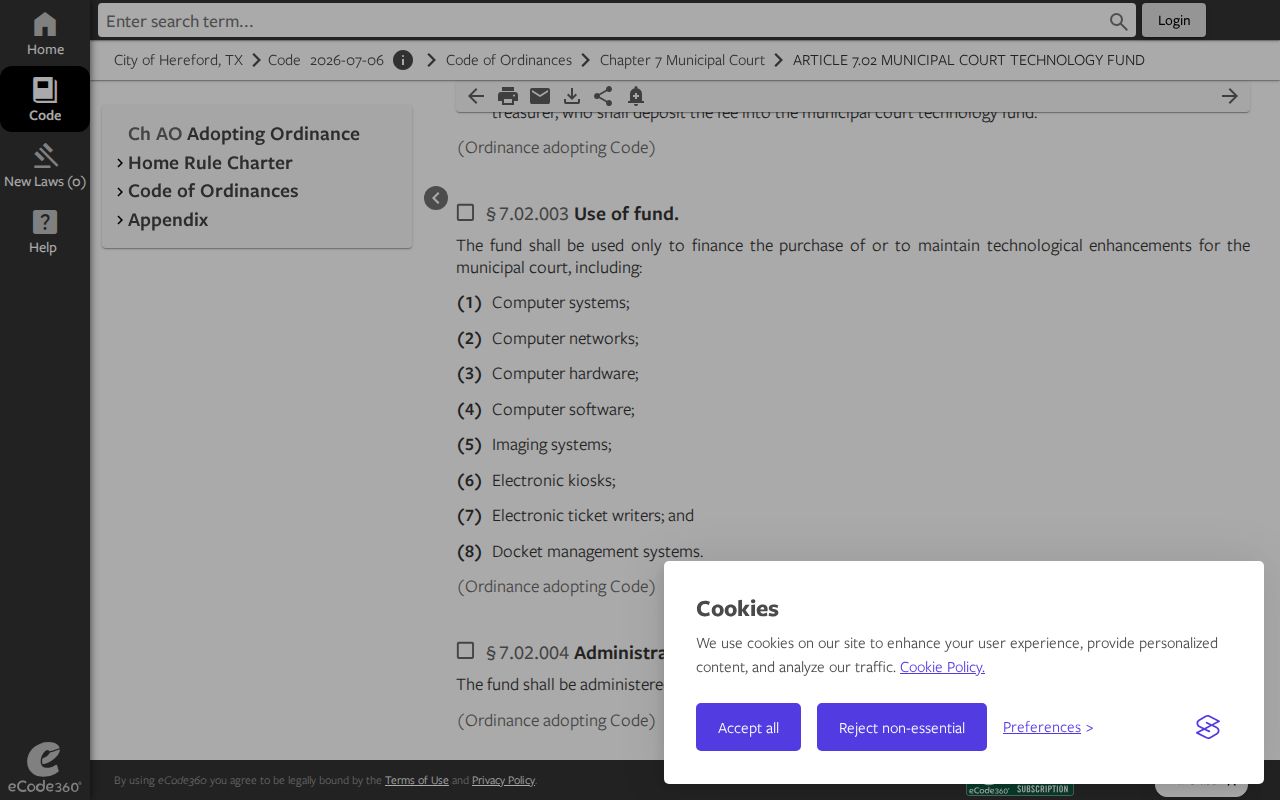The height and width of the screenshot is (800, 1280).
Task: Go to previous section arrow
Action: coord(476,96)
